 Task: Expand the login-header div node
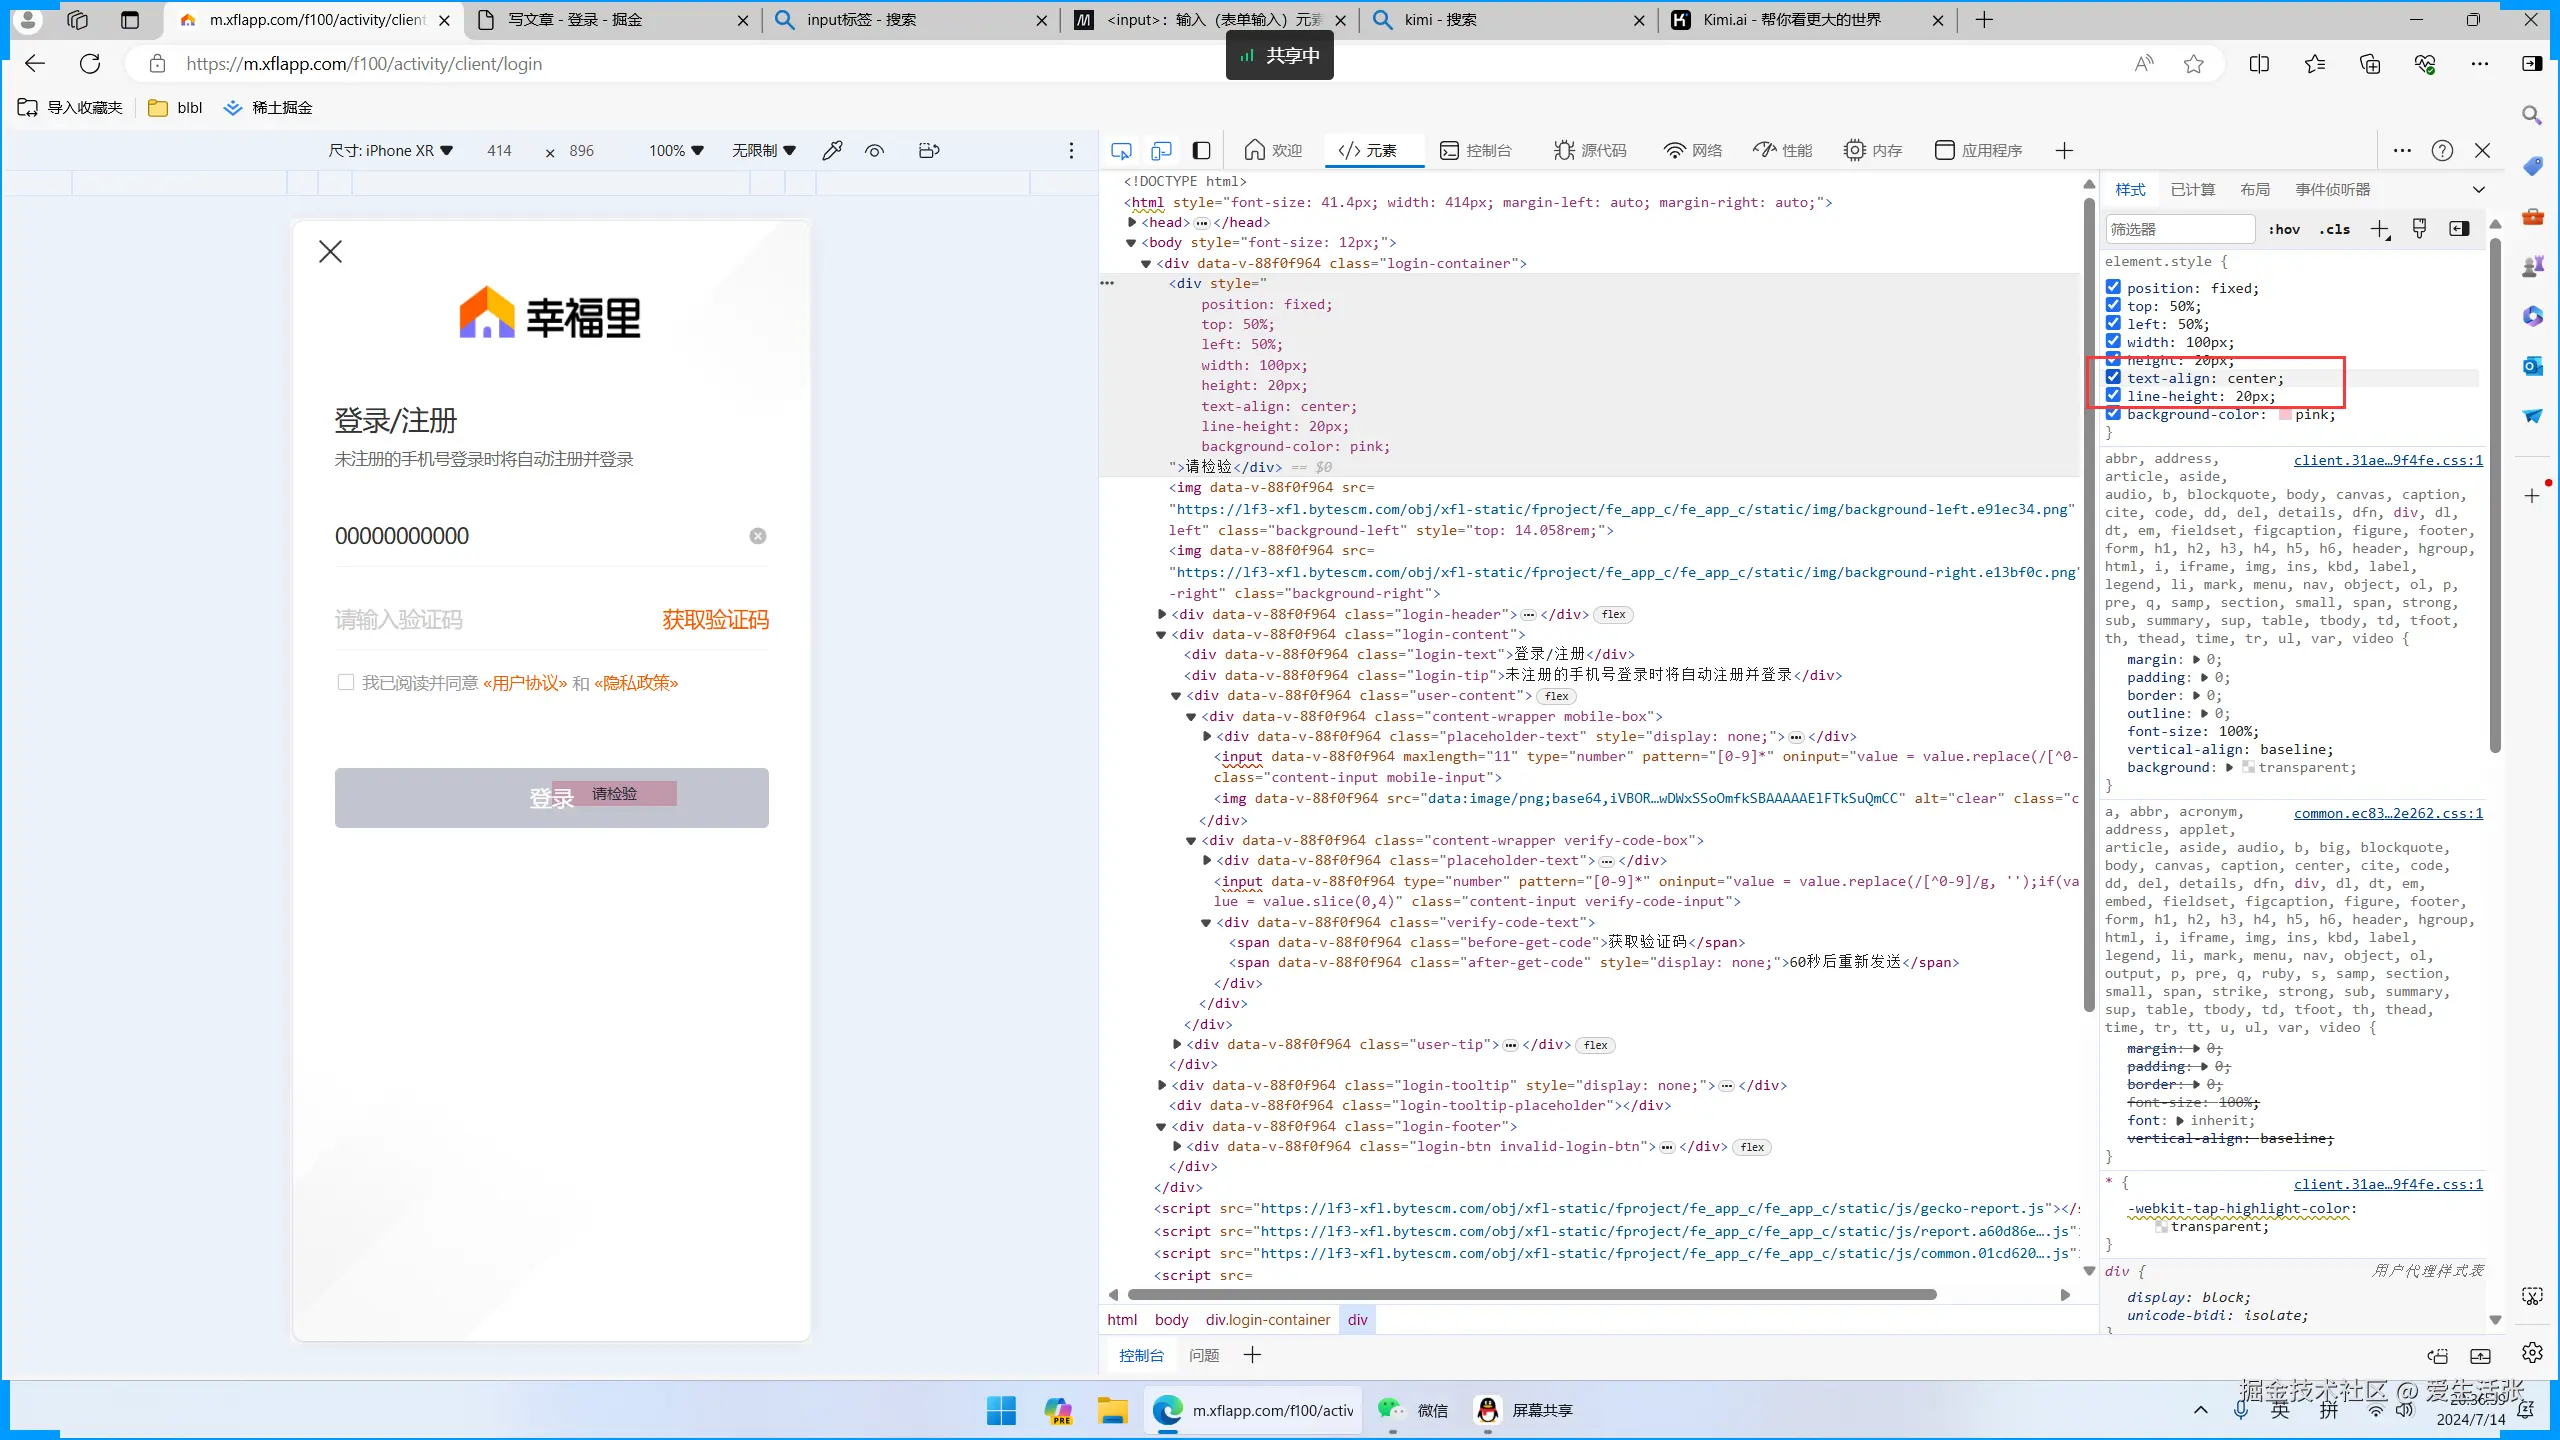[1161, 614]
